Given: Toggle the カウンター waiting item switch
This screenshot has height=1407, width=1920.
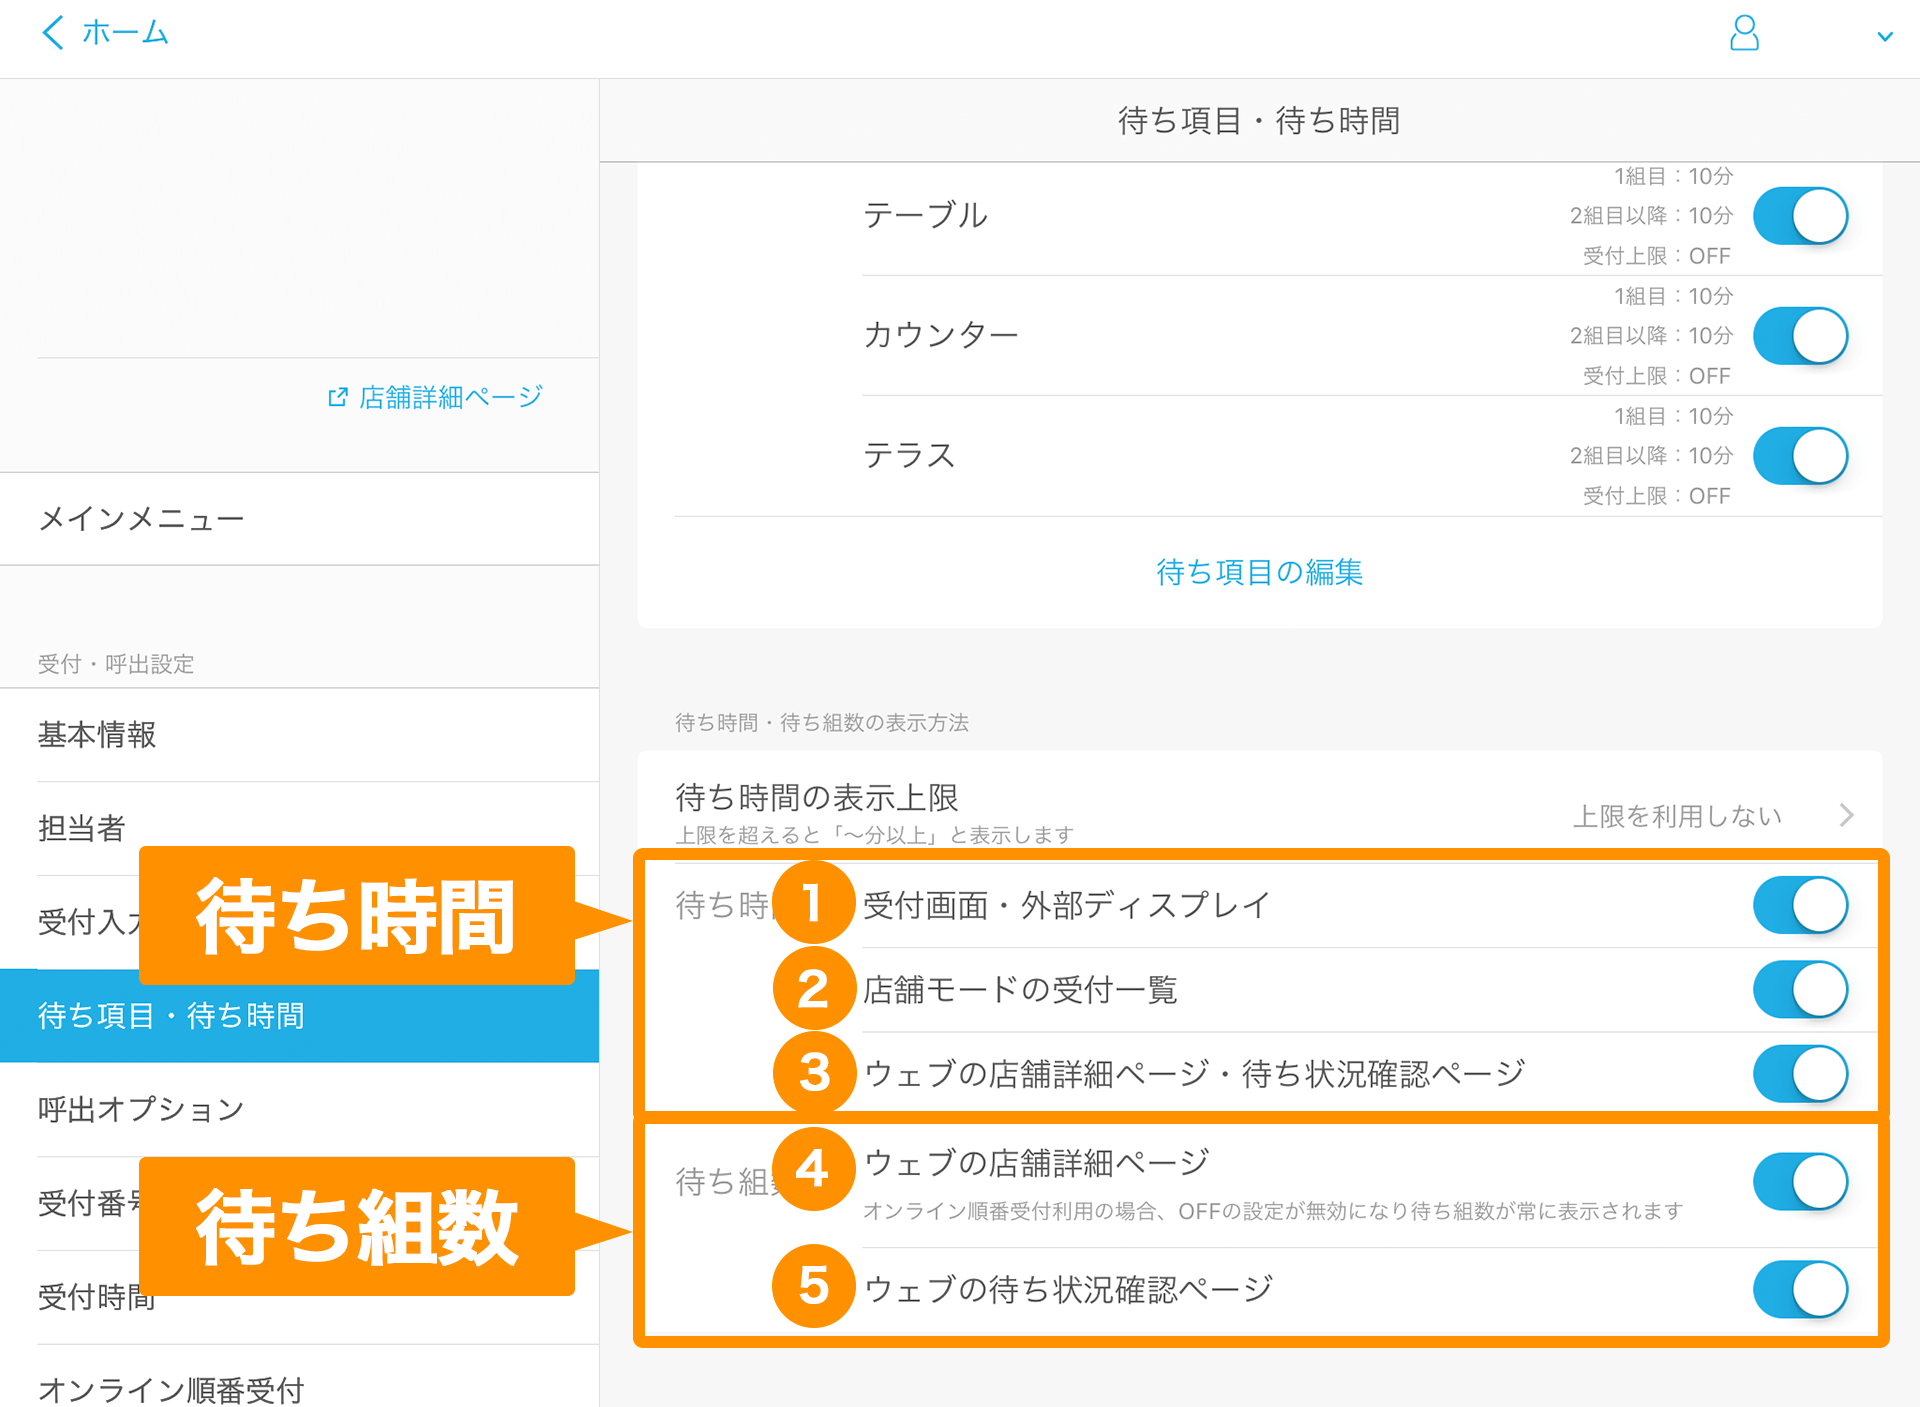Looking at the screenshot, I should (1800, 335).
